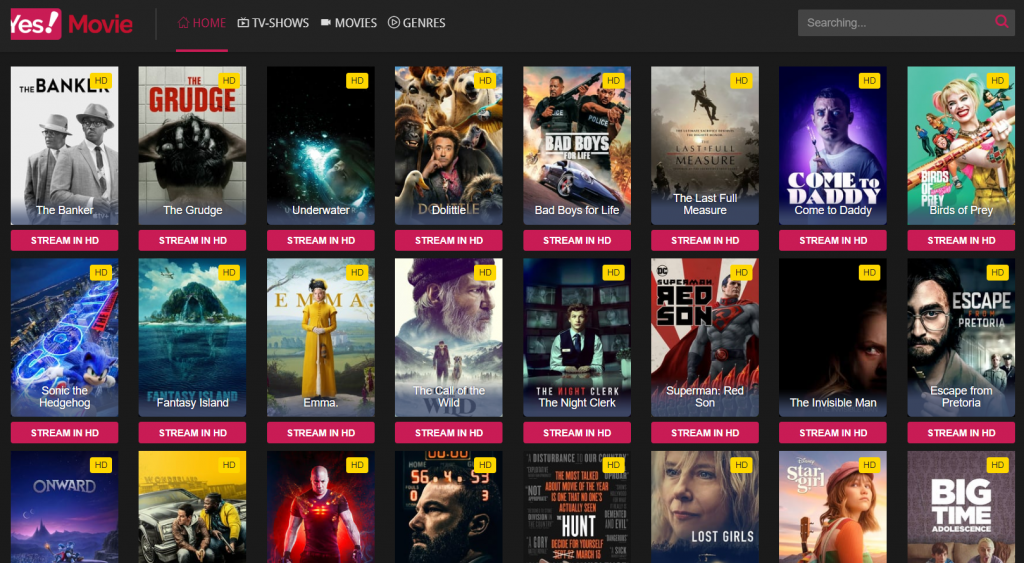Click the magnifier search icon

pyautogui.click(x=1001, y=22)
